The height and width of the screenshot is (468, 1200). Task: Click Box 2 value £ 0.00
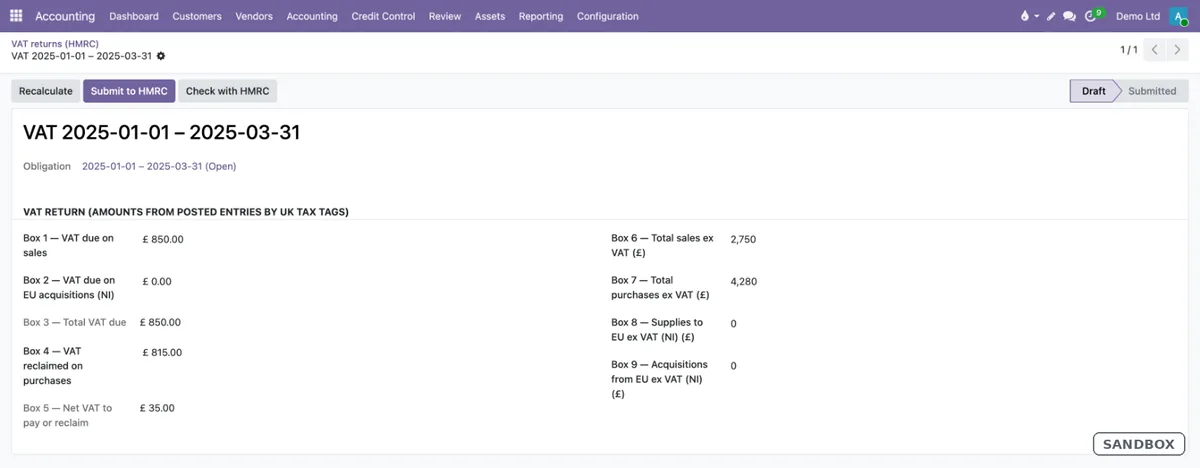coord(157,281)
